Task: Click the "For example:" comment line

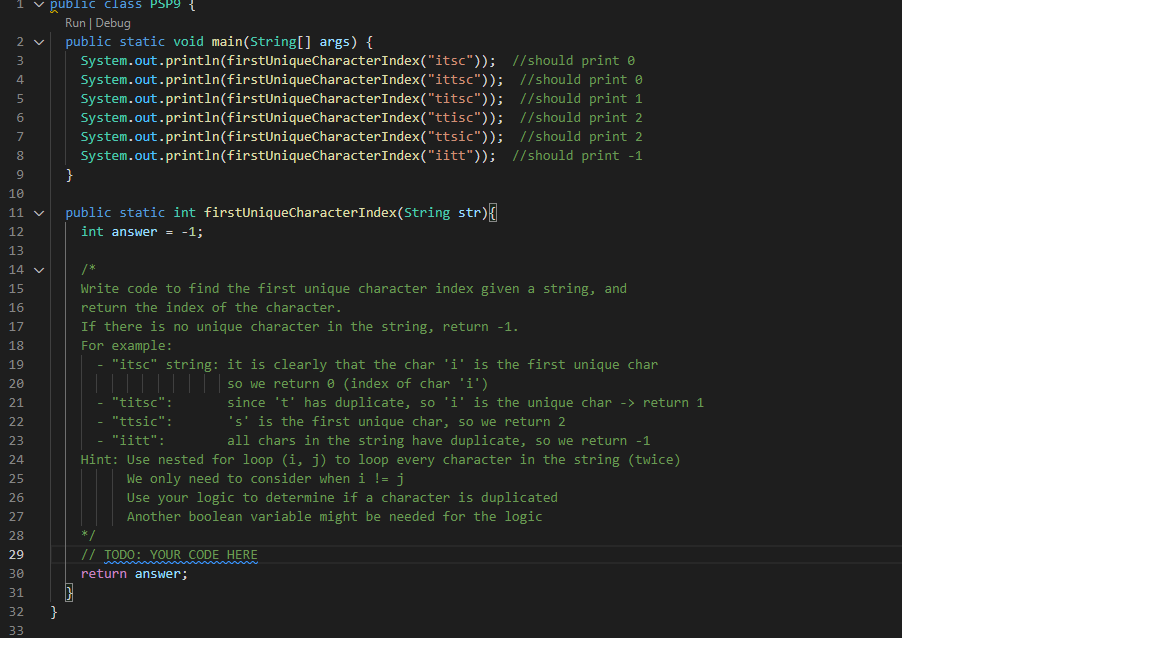Action: [x=126, y=346]
